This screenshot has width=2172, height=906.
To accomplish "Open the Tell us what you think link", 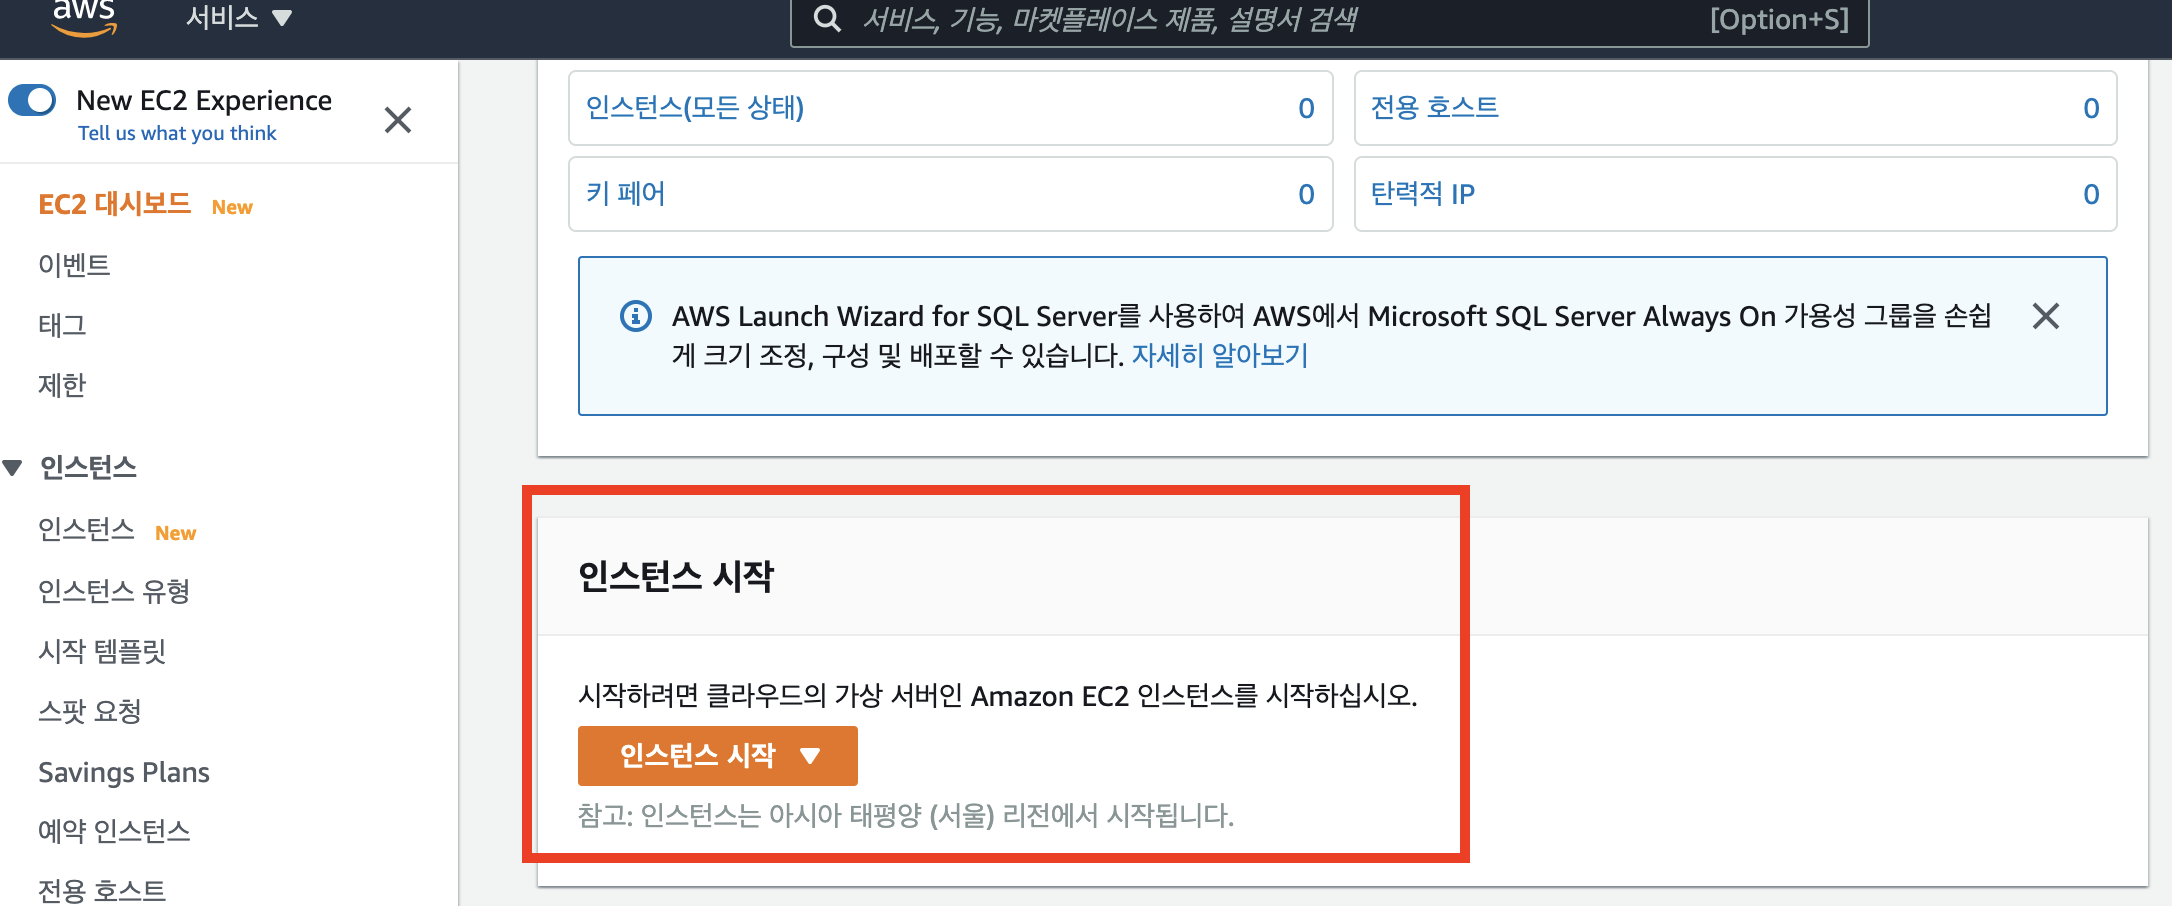I will [x=177, y=133].
